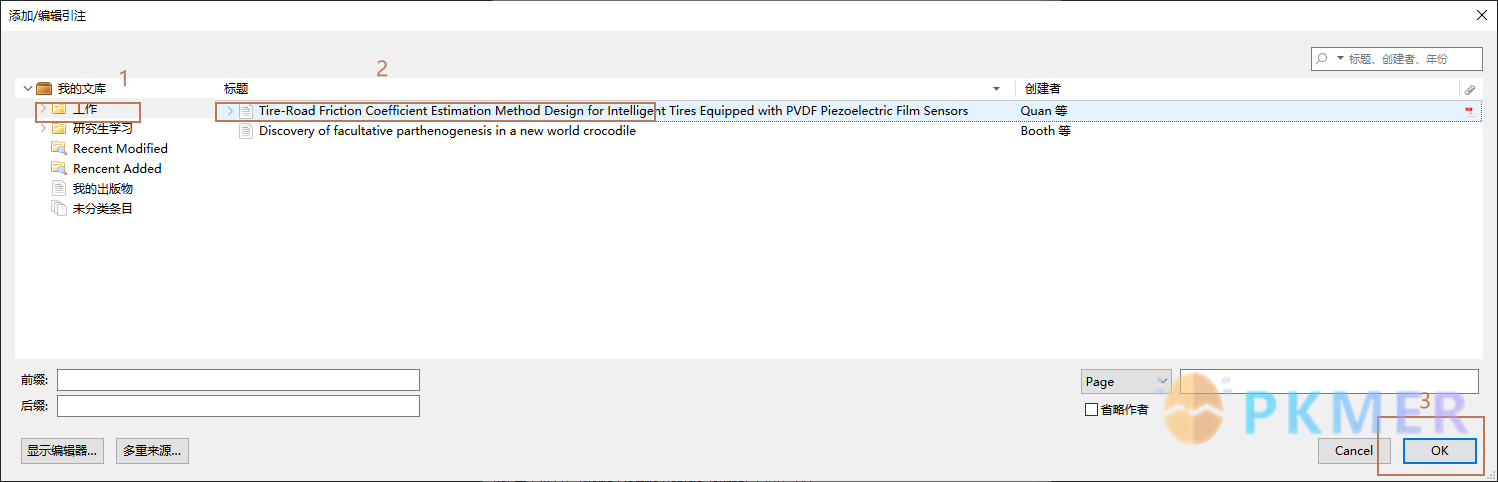Click the 前缀 prefix input field

tap(238, 380)
